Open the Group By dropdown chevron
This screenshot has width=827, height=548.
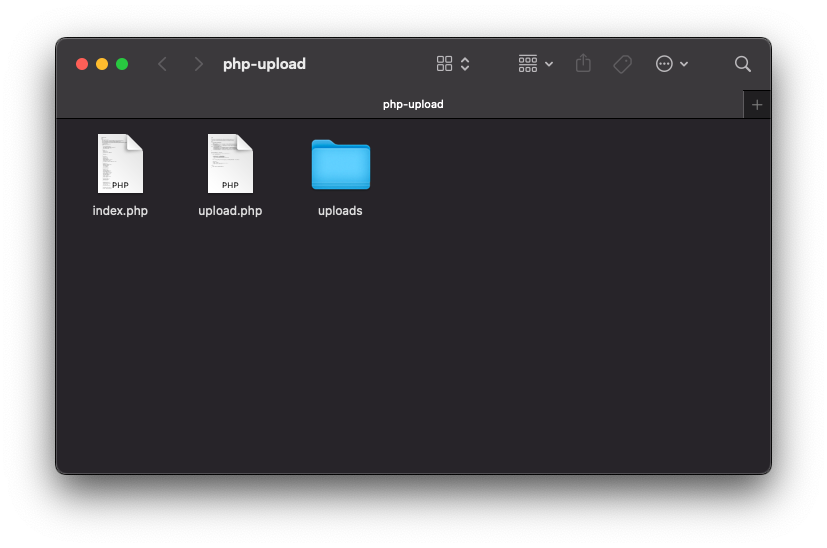point(549,64)
